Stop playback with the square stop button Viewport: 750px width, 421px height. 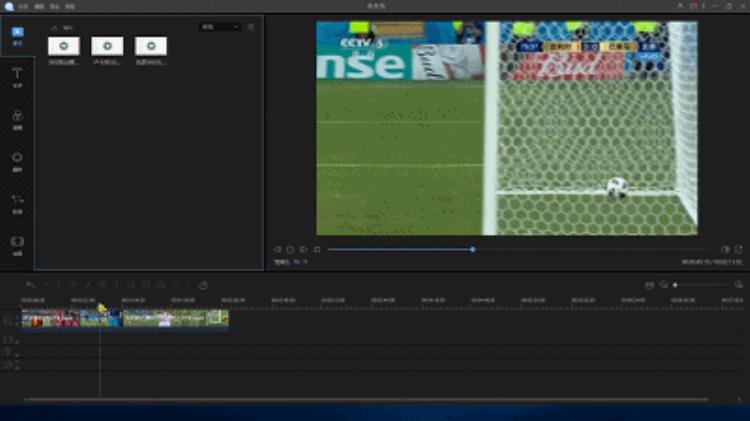[317, 249]
